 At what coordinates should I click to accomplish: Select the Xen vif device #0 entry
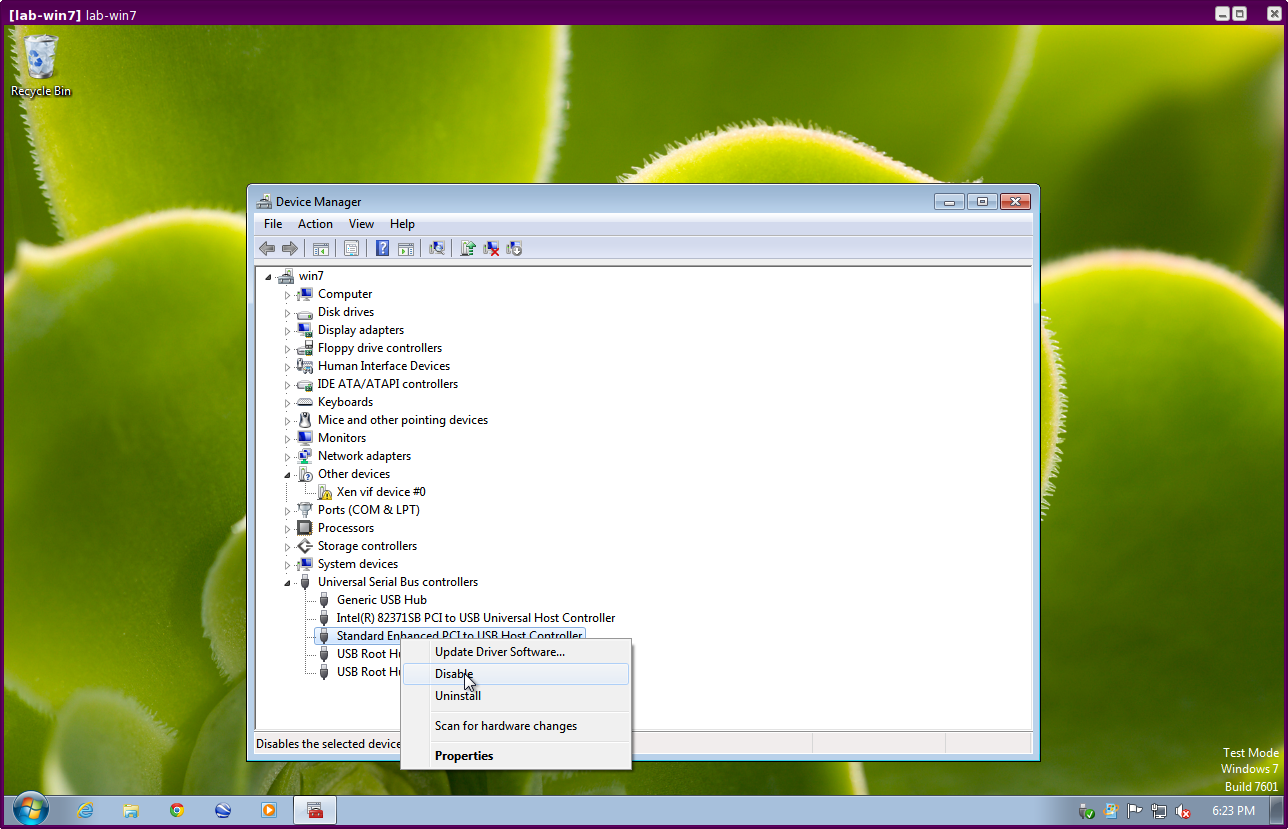tap(380, 491)
